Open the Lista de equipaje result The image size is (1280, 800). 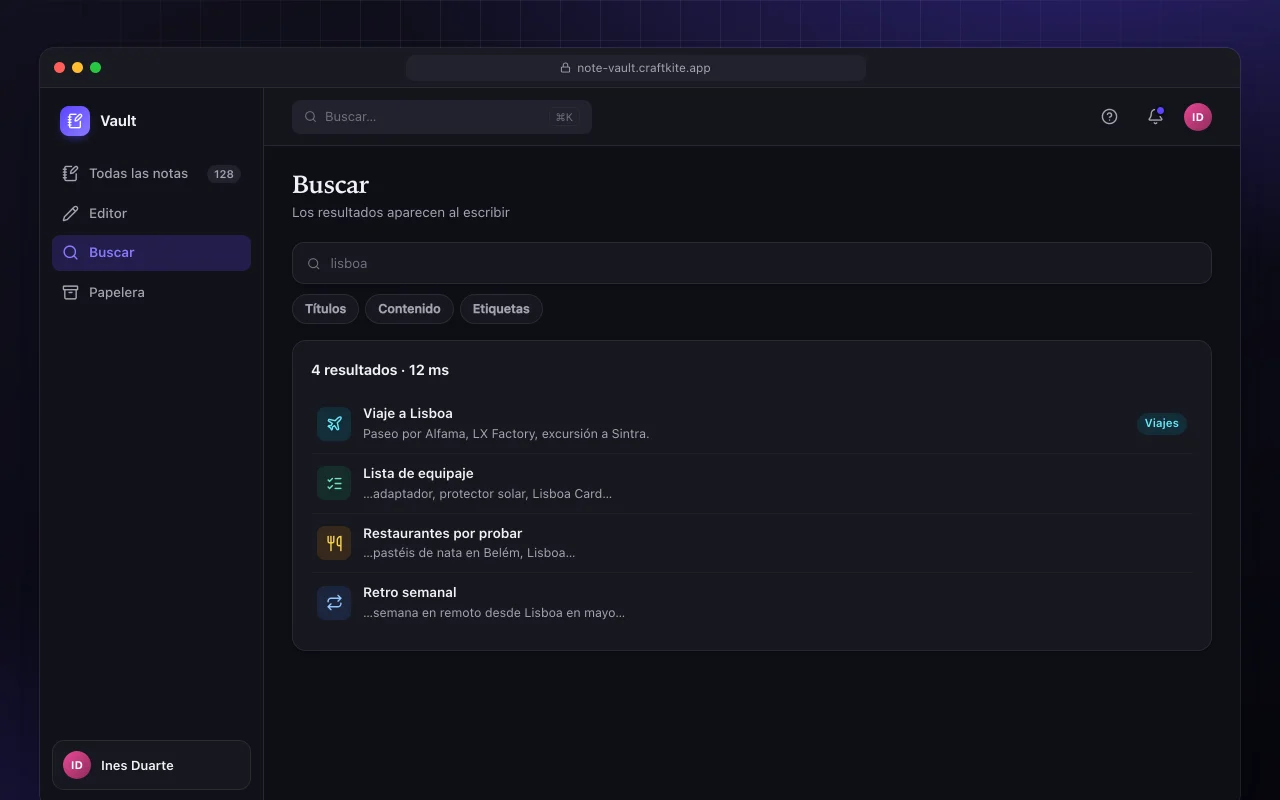[x=752, y=484]
